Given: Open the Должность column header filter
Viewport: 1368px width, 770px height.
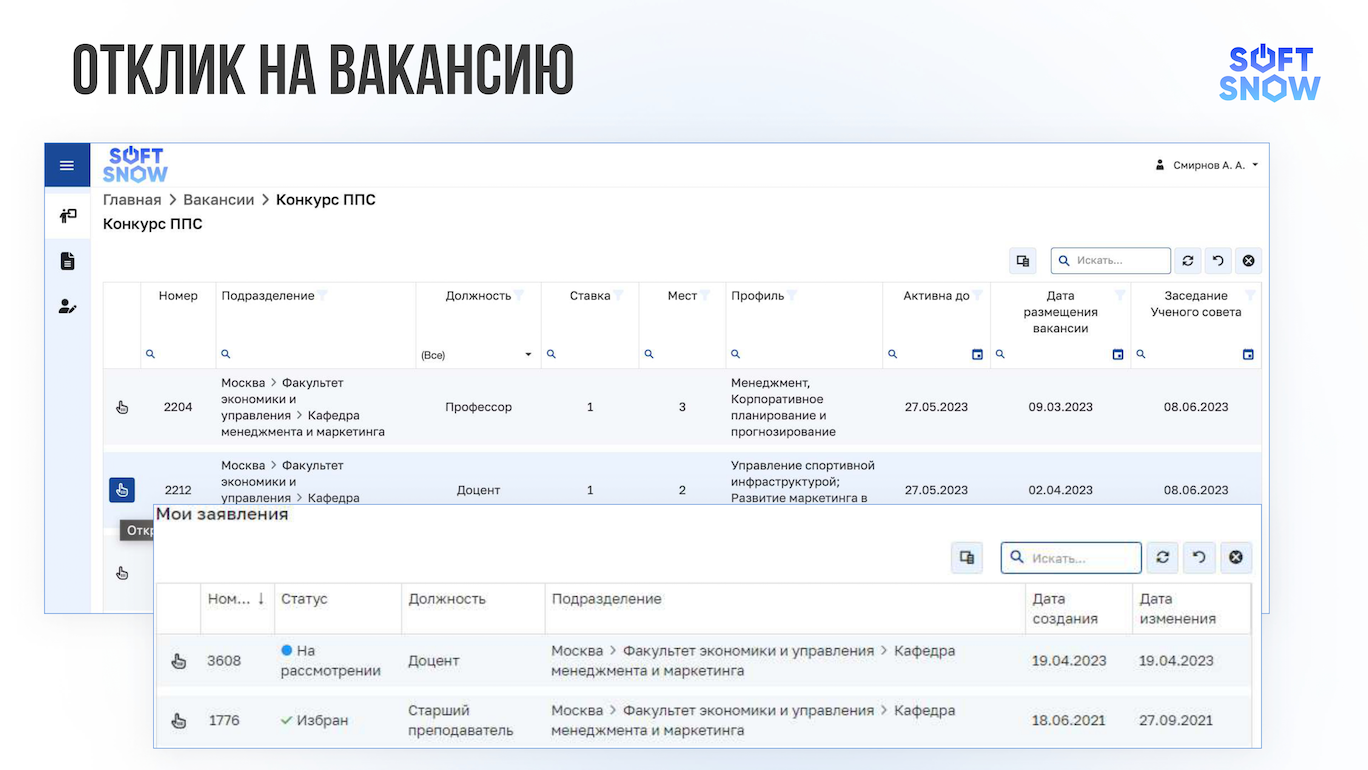Looking at the screenshot, I should click(x=519, y=296).
